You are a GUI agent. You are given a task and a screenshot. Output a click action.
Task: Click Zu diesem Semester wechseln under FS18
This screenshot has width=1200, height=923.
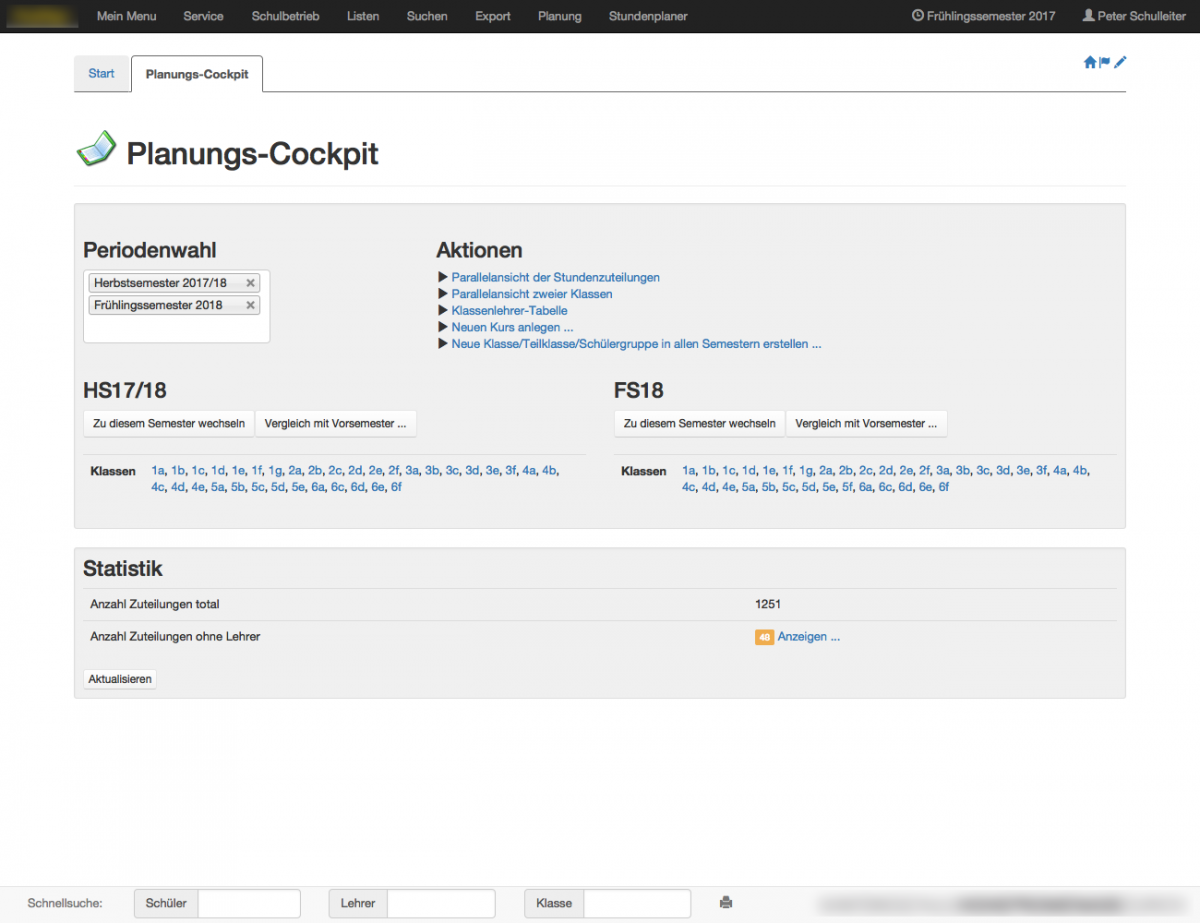click(x=699, y=423)
